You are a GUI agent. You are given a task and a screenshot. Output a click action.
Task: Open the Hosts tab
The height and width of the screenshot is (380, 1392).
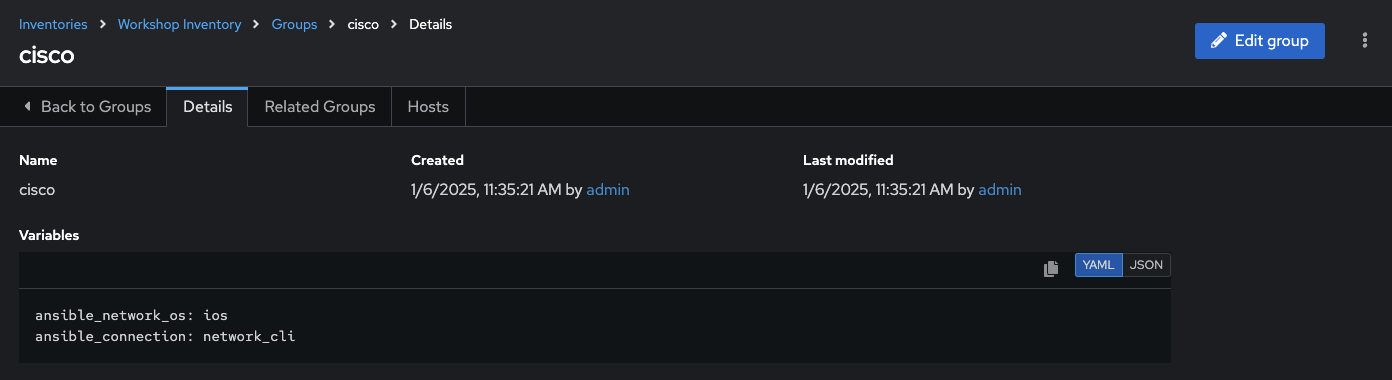tap(428, 107)
